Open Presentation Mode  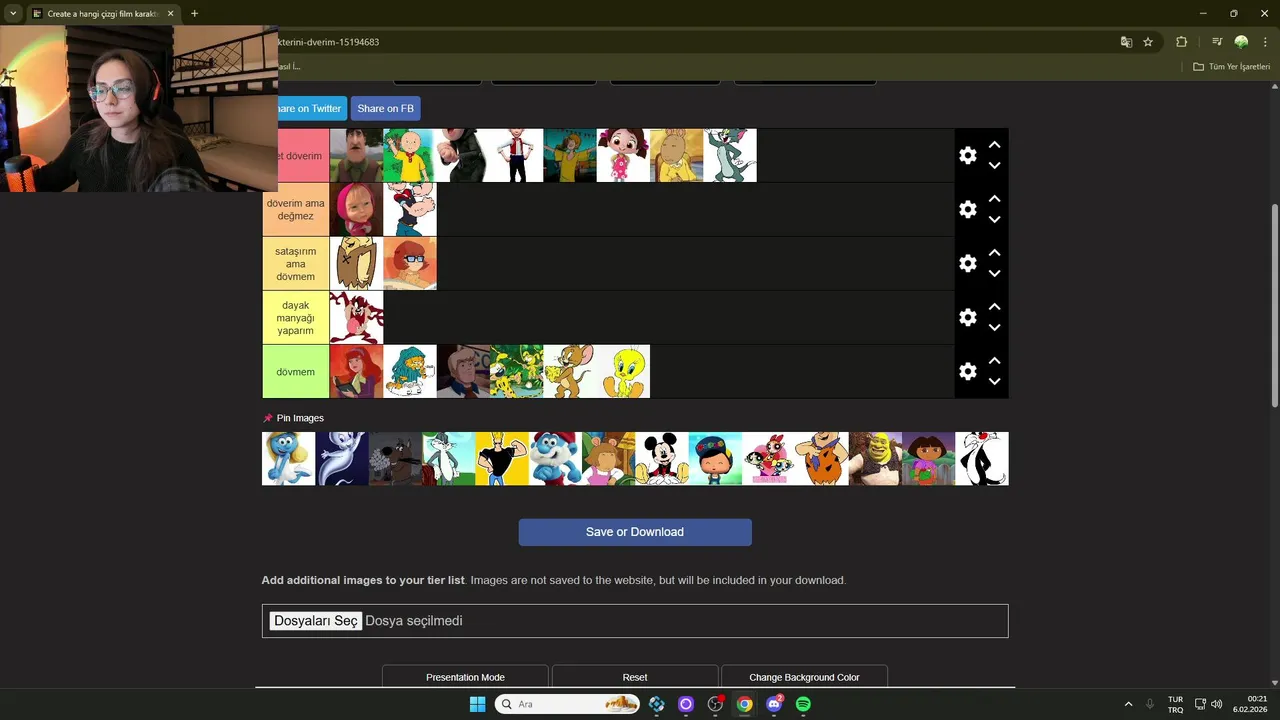pos(465,677)
